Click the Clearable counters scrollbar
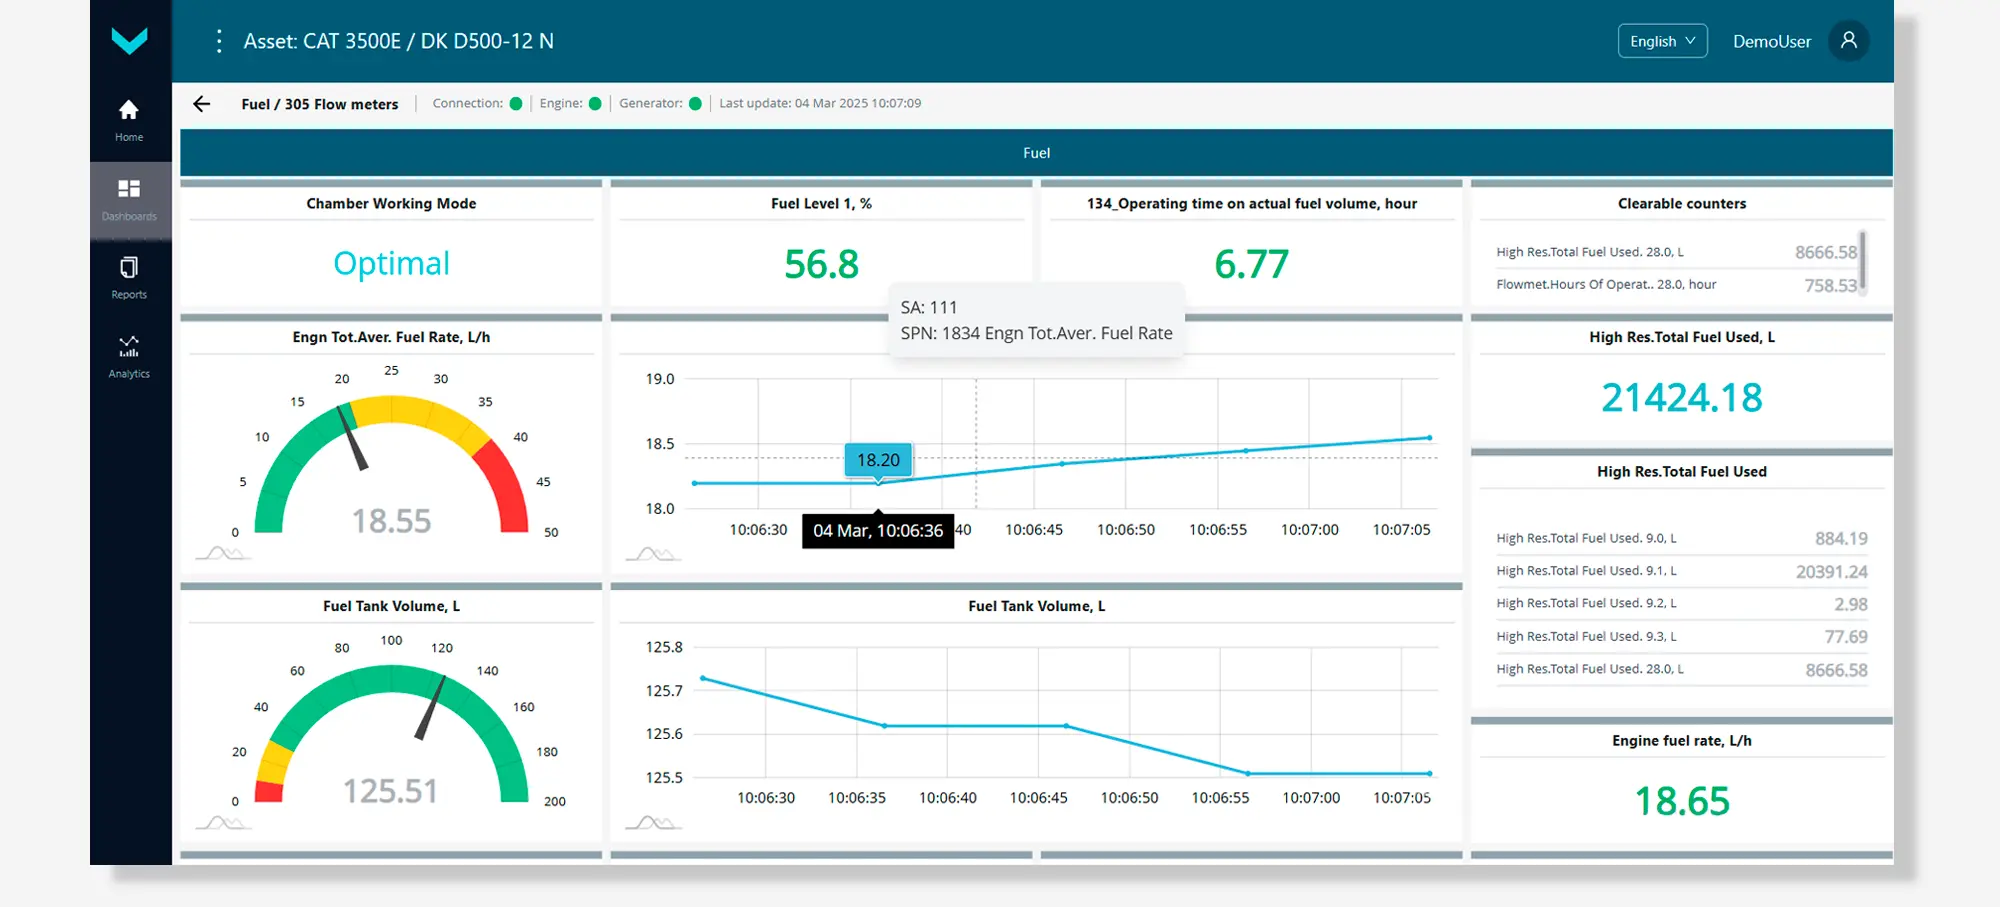The height and width of the screenshot is (907, 2000). click(1862, 260)
